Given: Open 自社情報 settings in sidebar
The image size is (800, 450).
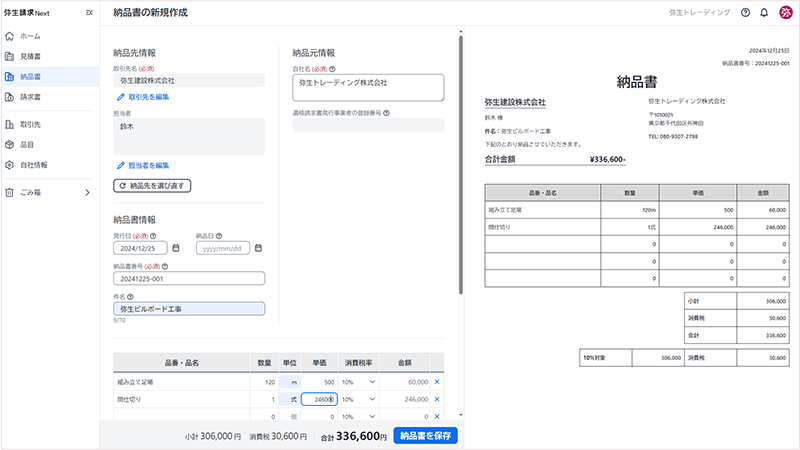Looking at the screenshot, I should (49, 165).
